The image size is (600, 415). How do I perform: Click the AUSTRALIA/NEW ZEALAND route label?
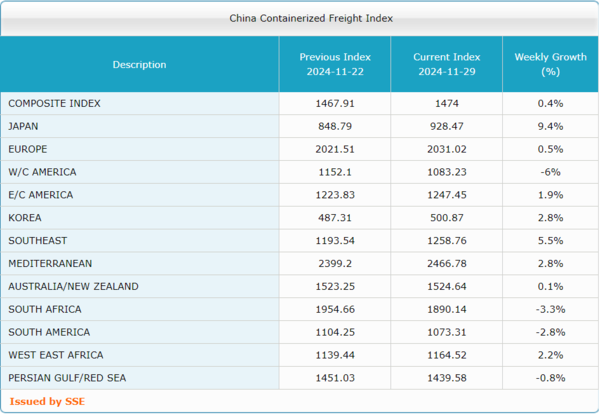(72, 287)
